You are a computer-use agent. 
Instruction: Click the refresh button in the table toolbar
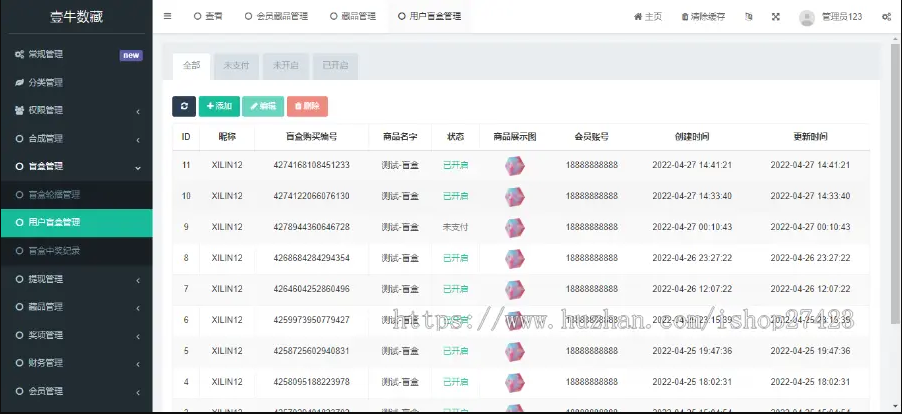point(184,106)
